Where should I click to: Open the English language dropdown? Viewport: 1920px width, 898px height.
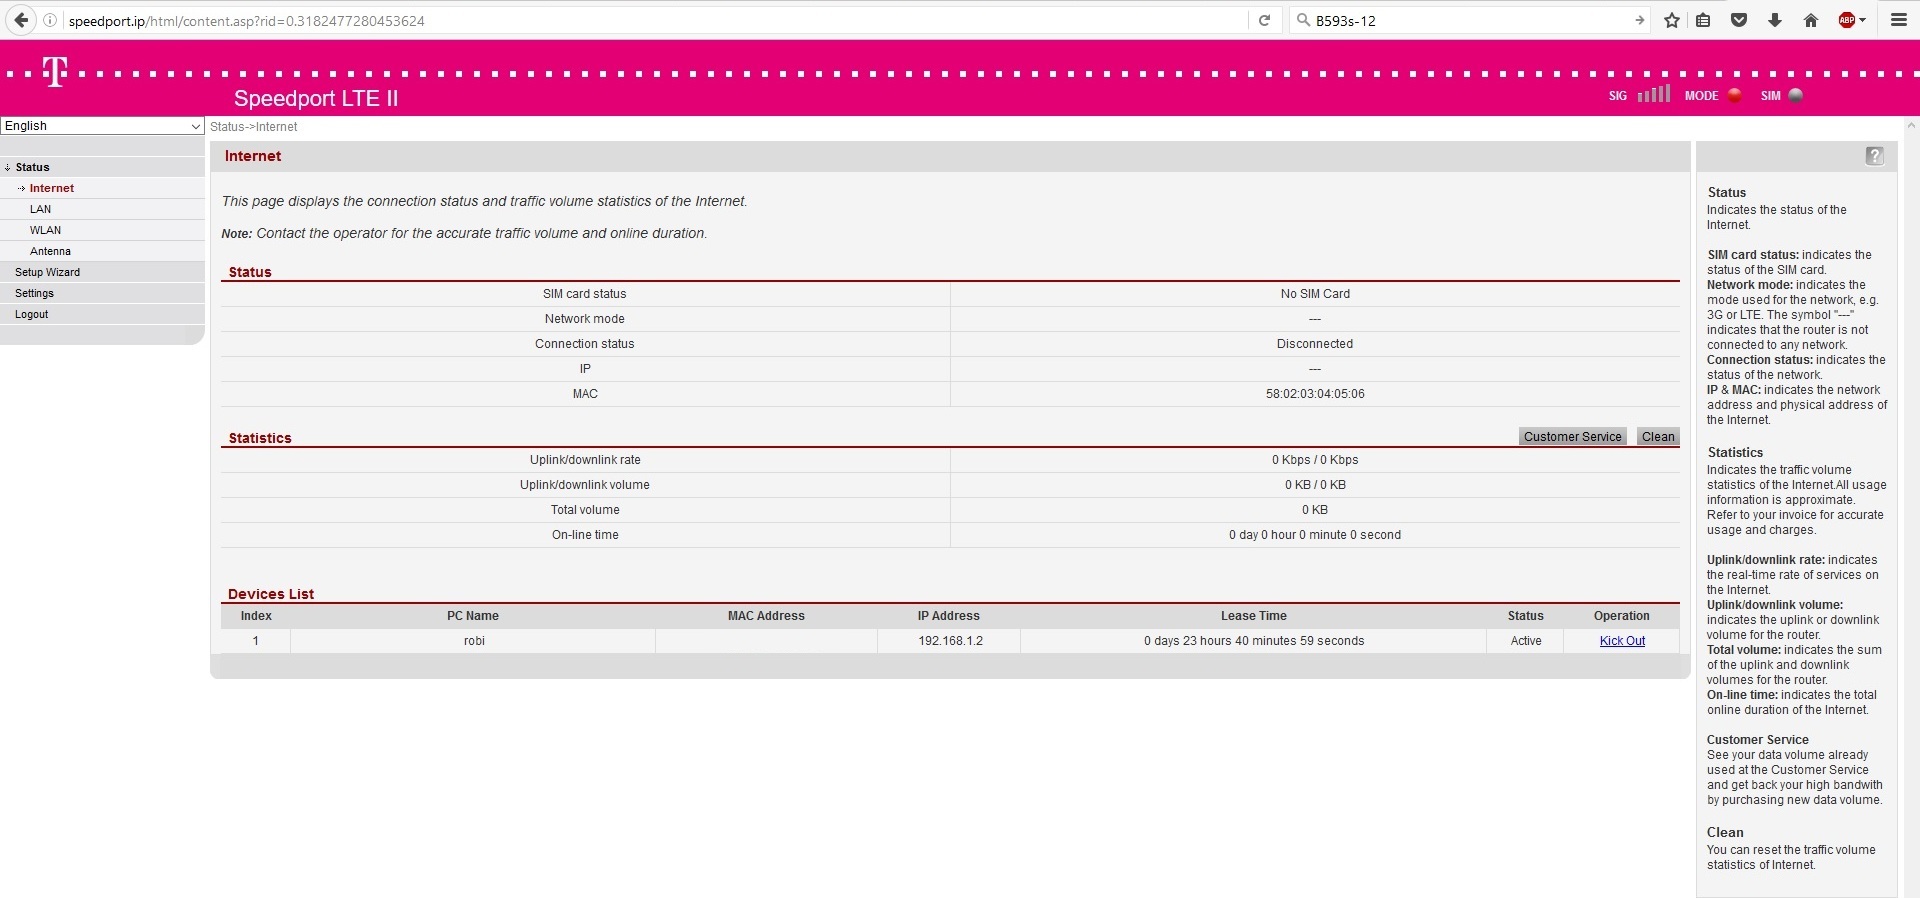point(102,126)
